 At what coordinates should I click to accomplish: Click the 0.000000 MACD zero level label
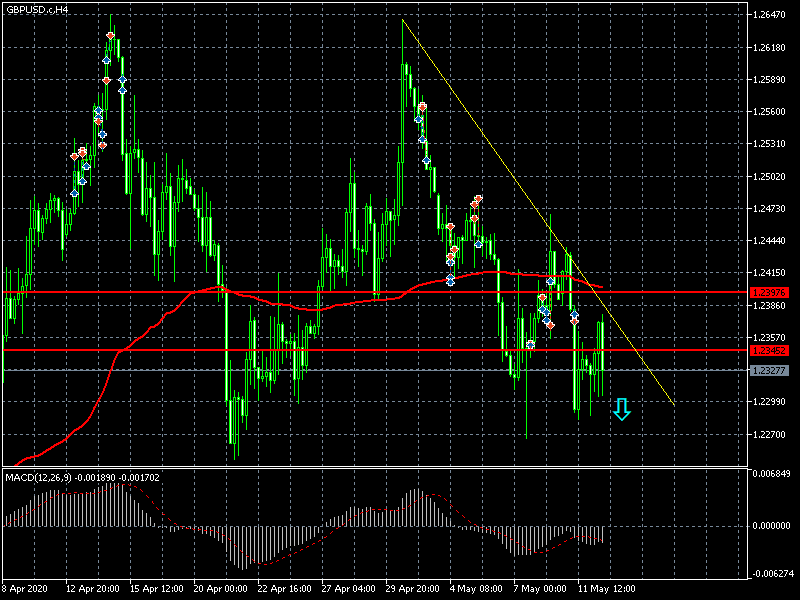[770, 525]
